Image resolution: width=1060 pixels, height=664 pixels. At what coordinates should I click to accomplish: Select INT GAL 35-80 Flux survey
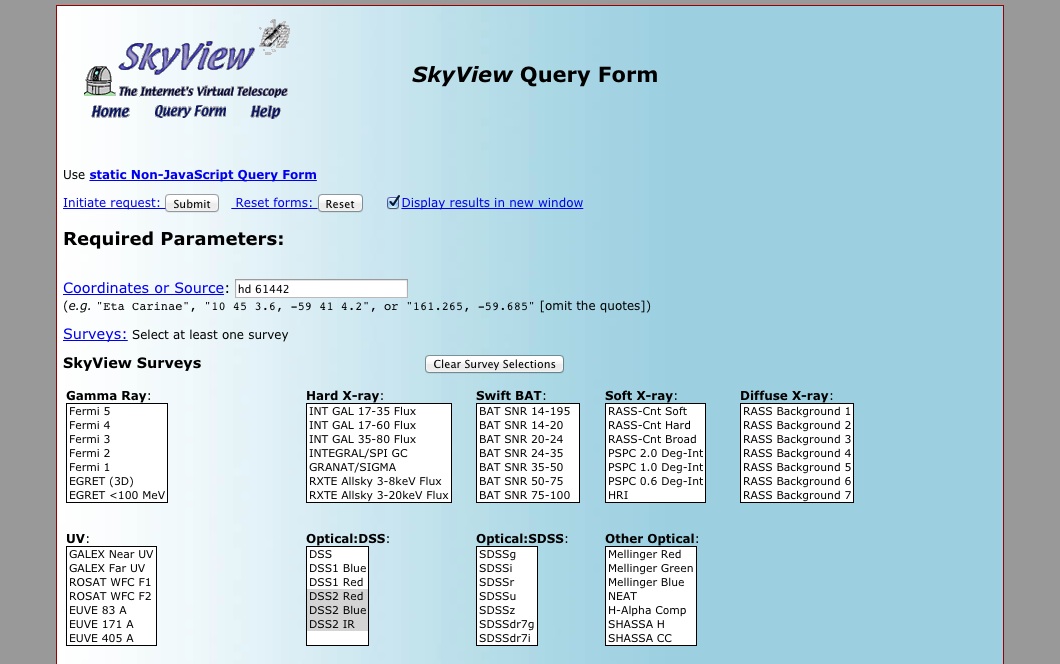tap(379, 439)
